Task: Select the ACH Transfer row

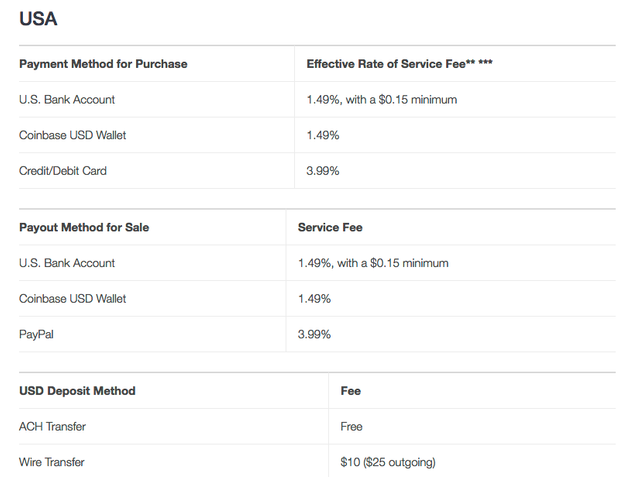Action: pos(317,426)
